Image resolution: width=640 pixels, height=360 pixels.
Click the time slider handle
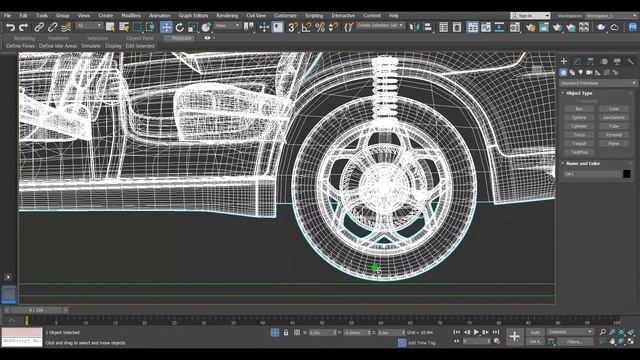tap(36, 310)
